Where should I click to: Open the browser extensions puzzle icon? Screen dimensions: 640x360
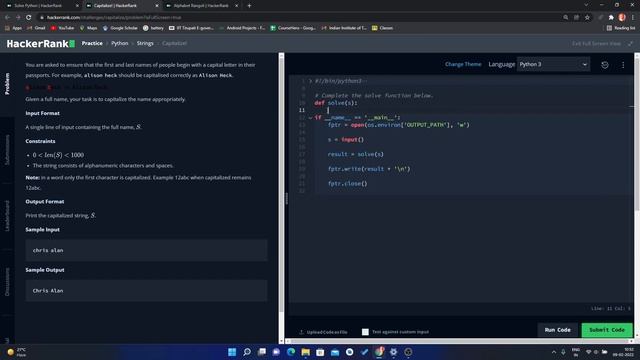[611, 18]
